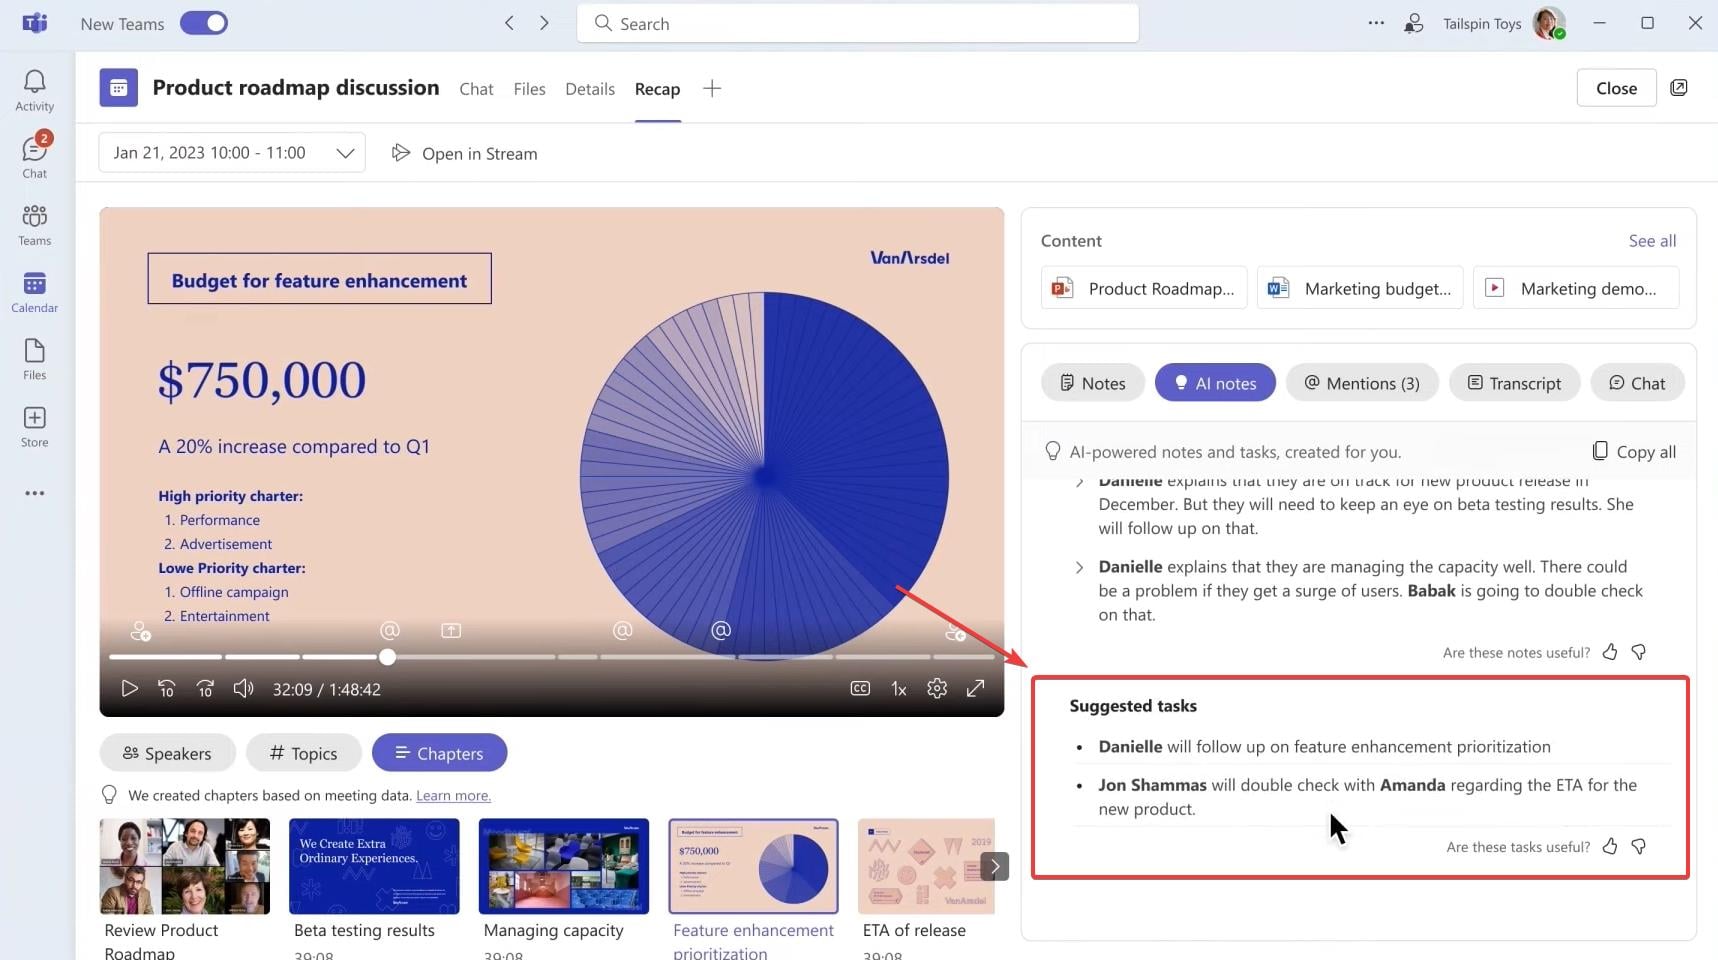Pop out the meeting recap window

[1679, 88]
